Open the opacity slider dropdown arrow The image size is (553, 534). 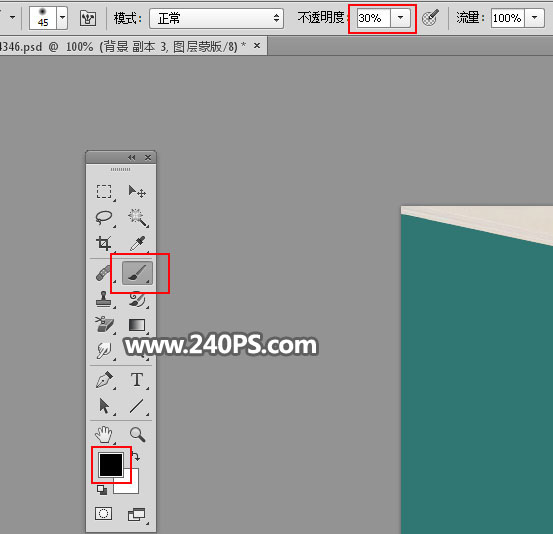(x=400, y=18)
